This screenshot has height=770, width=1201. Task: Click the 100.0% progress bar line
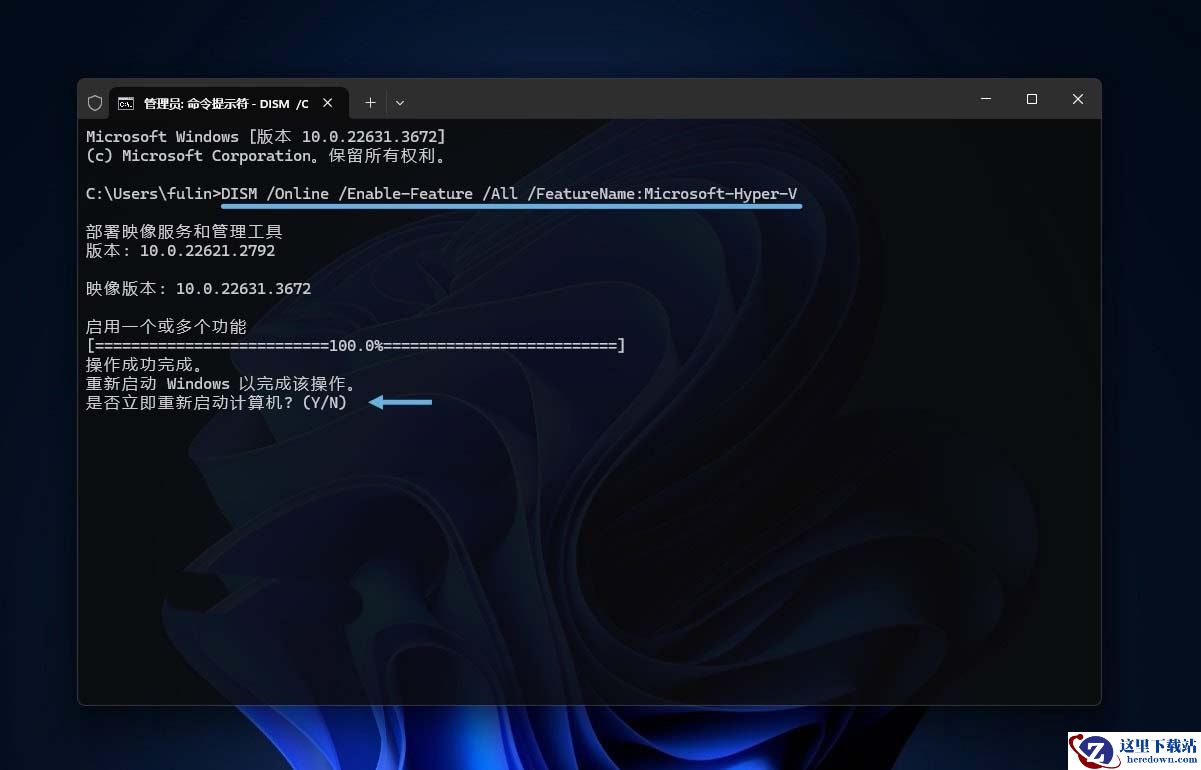point(356,346)
